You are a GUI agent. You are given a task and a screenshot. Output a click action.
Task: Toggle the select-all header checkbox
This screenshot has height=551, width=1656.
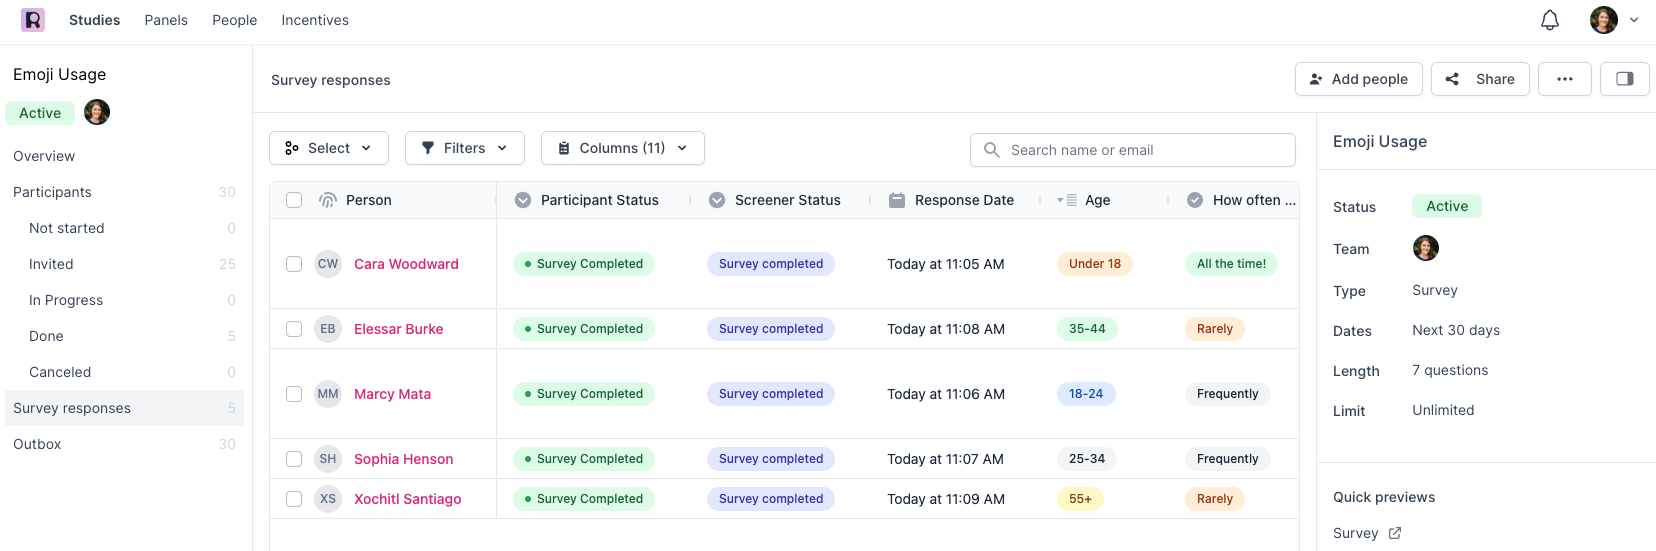pos(294,200)
